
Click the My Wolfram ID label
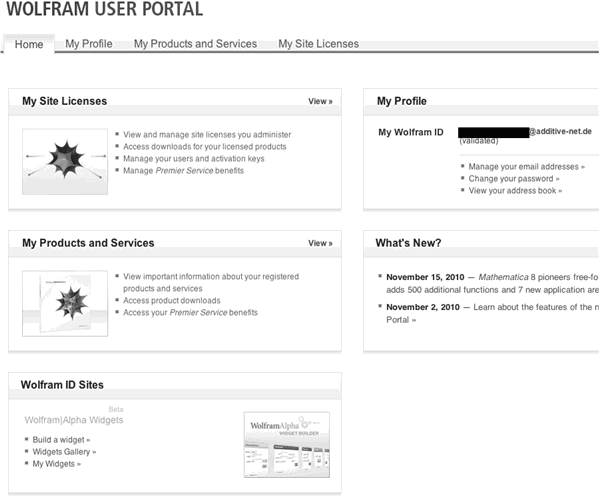pyautogui.click(x=411, y=132)
